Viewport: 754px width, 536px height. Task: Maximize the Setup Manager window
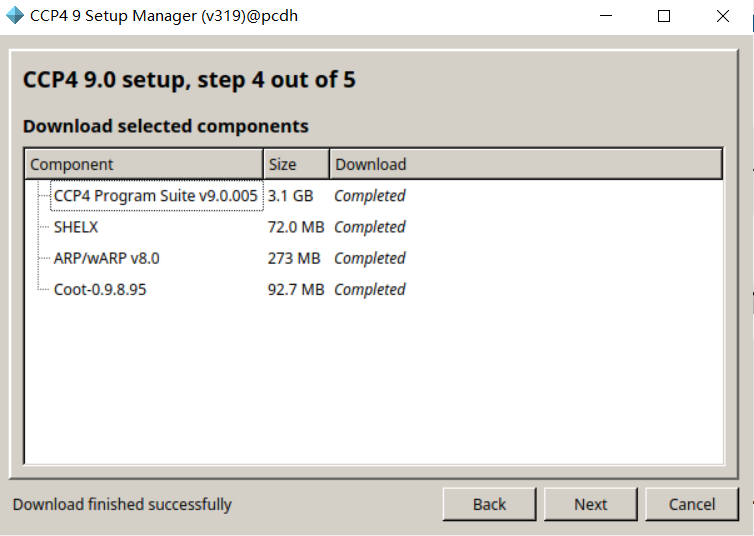[664, 16]
